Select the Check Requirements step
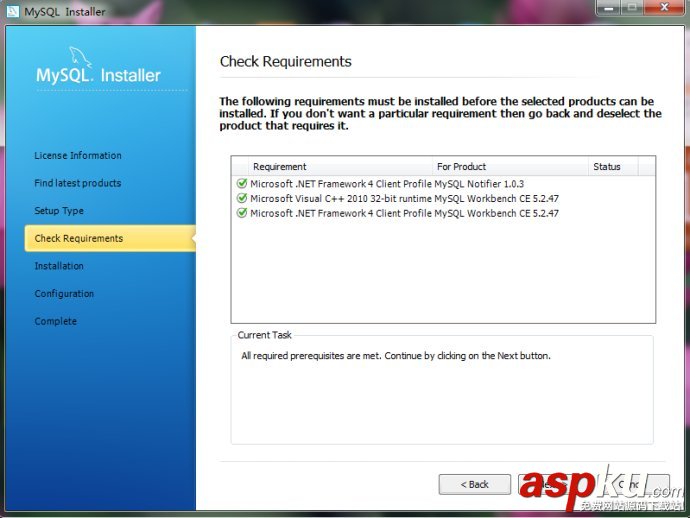The image size is (690, 518). click(110, 238)
